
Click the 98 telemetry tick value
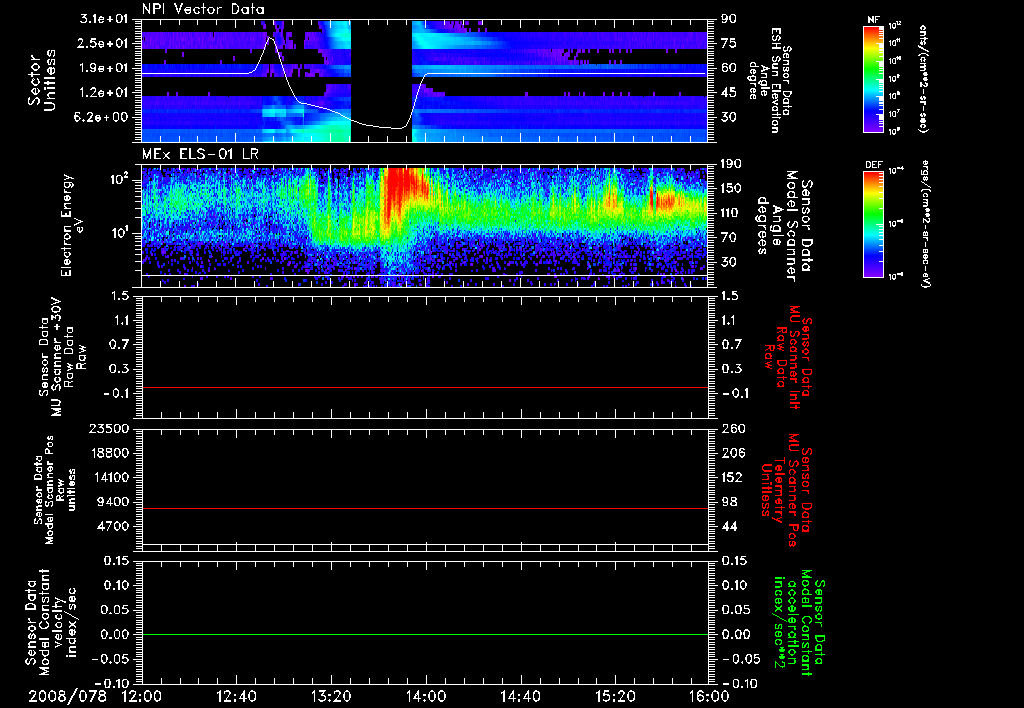[x=729, y=502]
